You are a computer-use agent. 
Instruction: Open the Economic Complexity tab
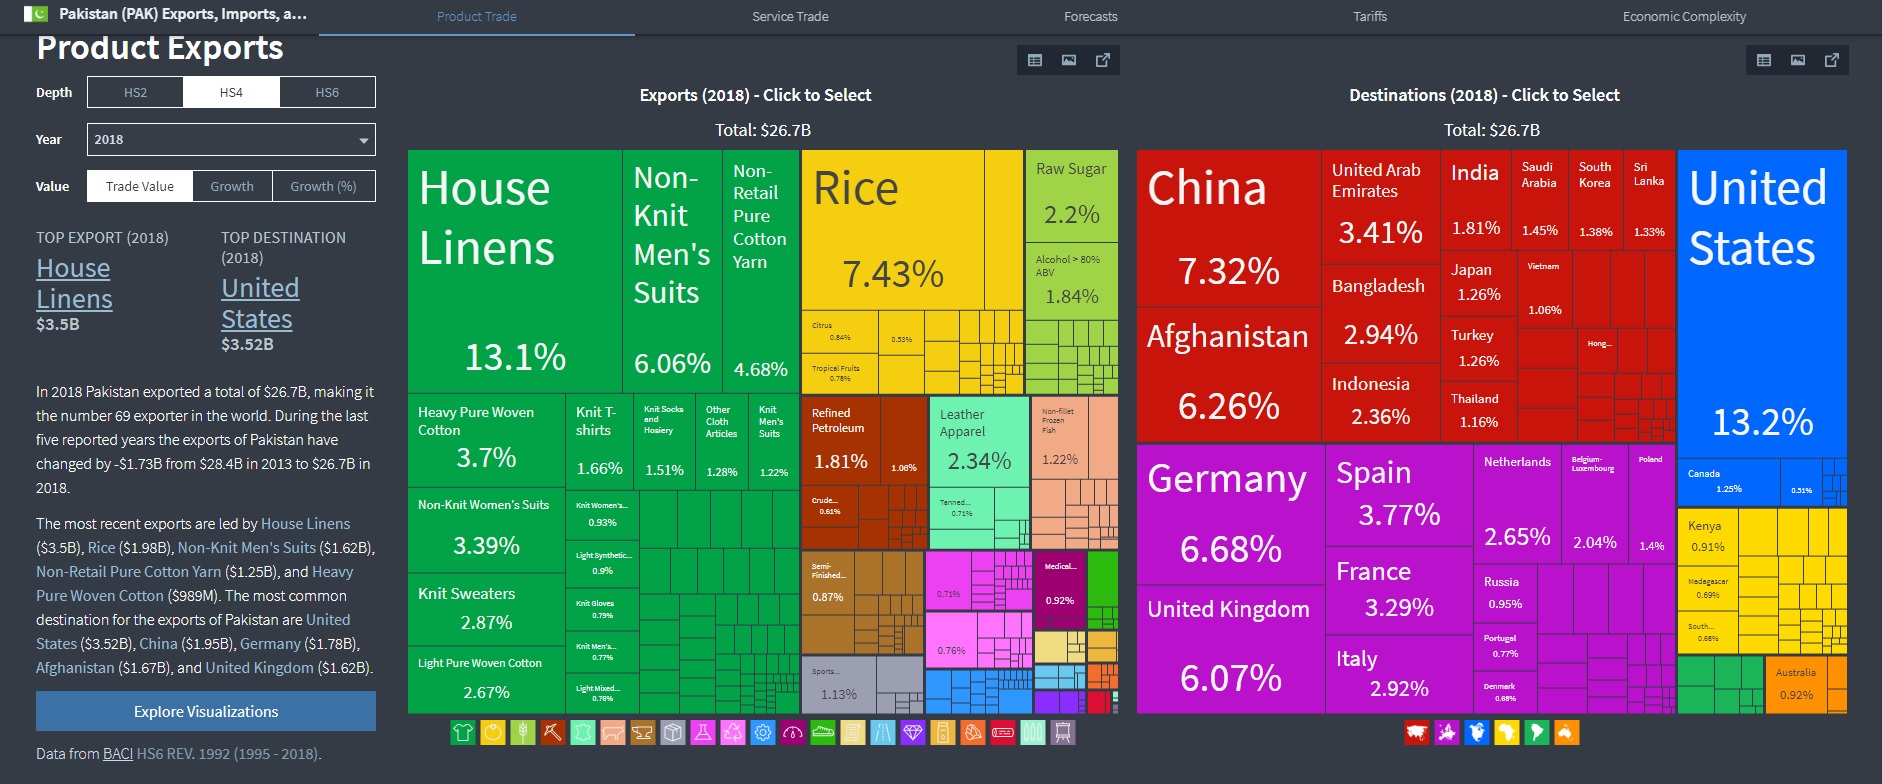click(x=1684, y=16)
